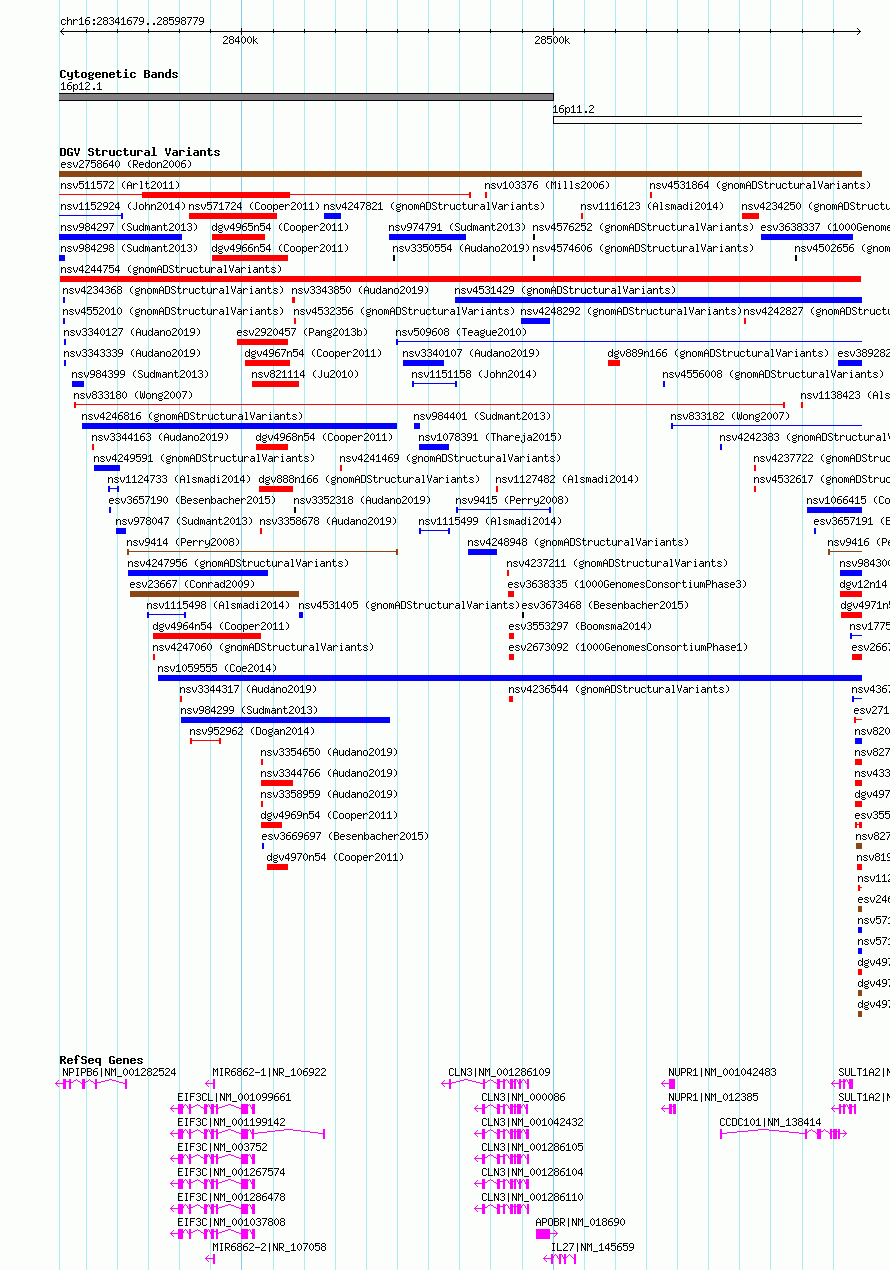Open esv23667 (Conrad2009) variant

pyautogui.click(x=192, y=584)
